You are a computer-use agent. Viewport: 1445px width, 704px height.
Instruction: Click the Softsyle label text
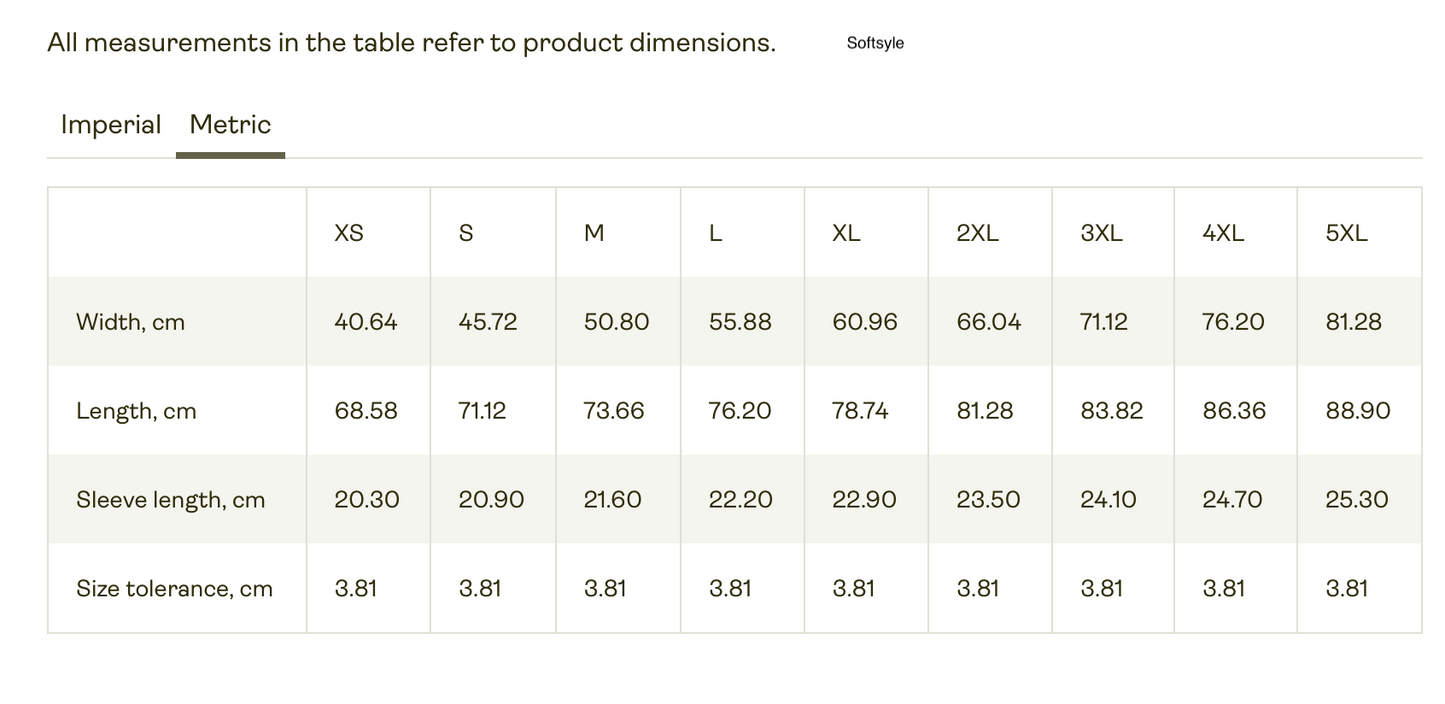tap(875, 43)
